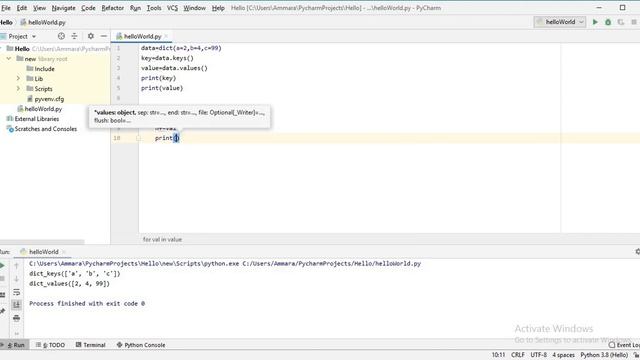The height and width of the screenshot is (360, 640).
Task: Rerun helloWorld in the Run panel
Action: coord(2,266)
